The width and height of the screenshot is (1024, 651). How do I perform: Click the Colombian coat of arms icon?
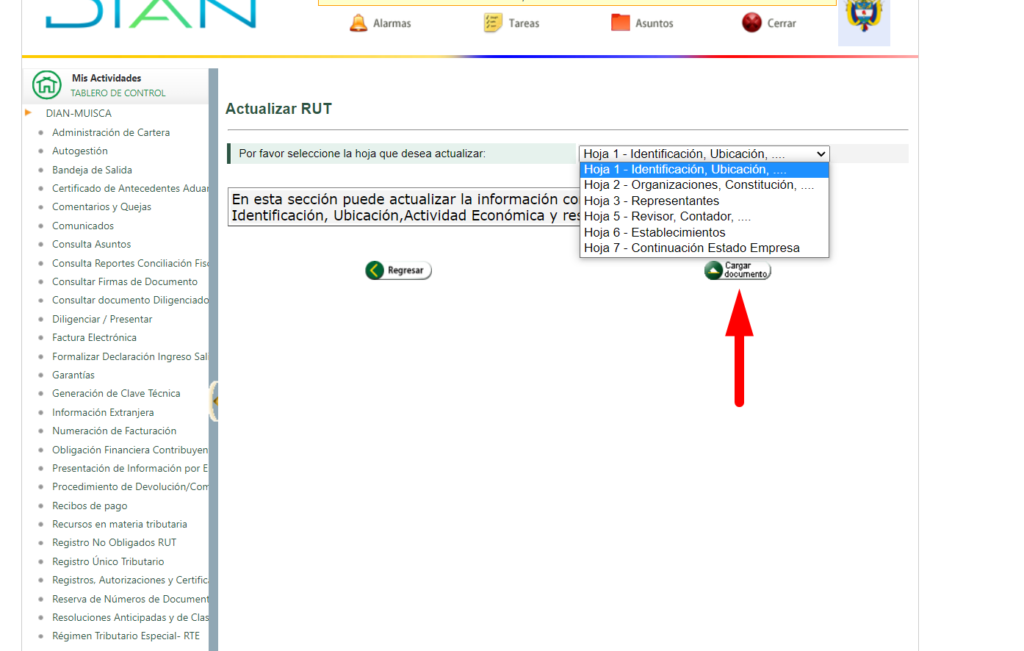click(x=863, y=18)
